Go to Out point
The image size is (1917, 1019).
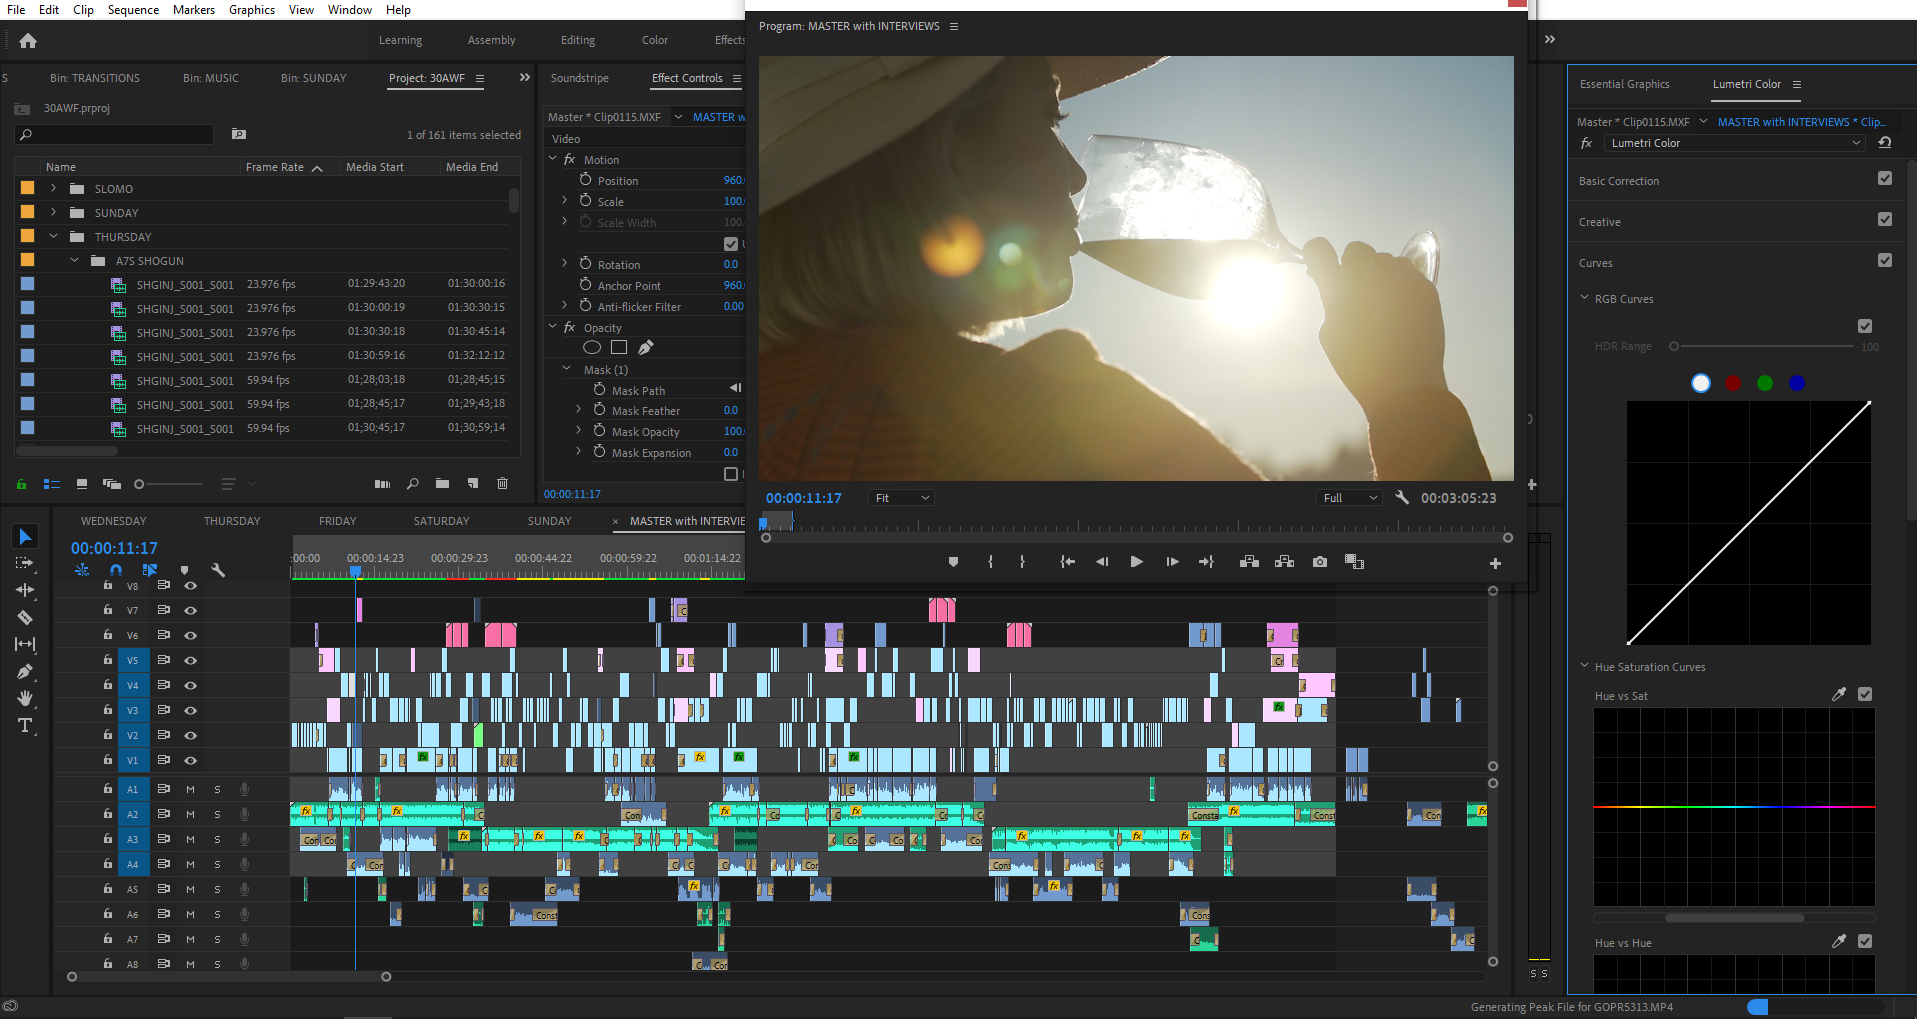click(x=1206, y=562)
